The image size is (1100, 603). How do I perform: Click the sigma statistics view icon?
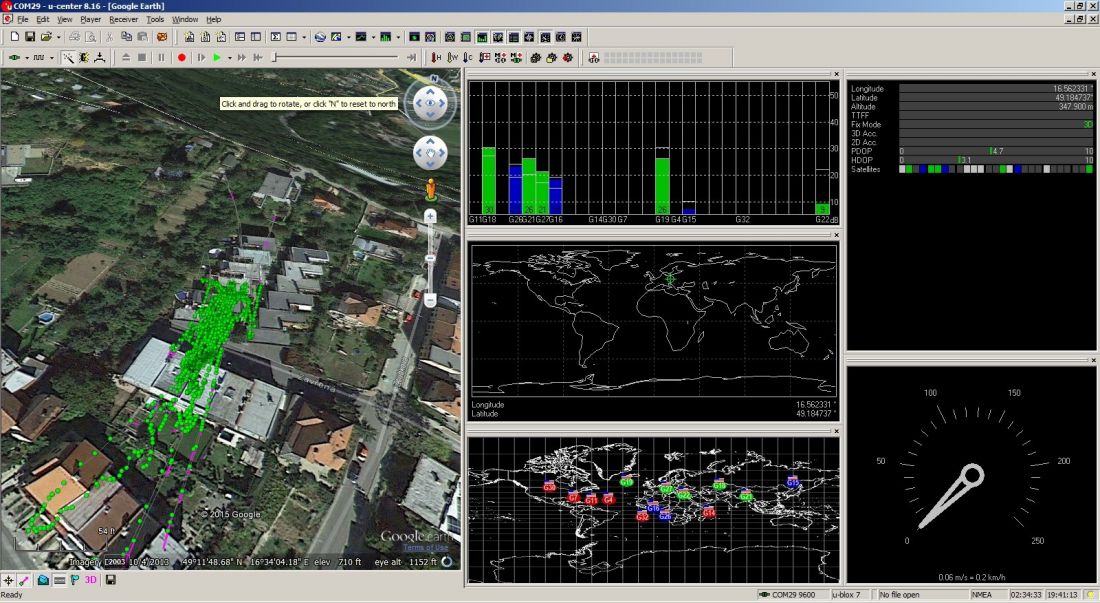(276, 36)
